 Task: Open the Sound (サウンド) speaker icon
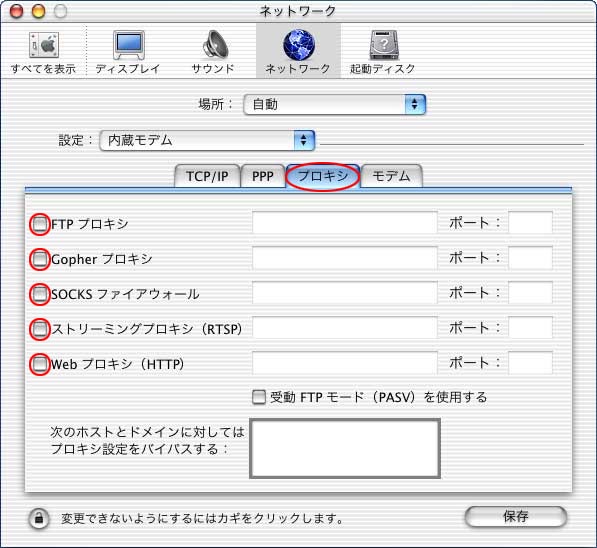pyautogui.click(x=215, y=45)
